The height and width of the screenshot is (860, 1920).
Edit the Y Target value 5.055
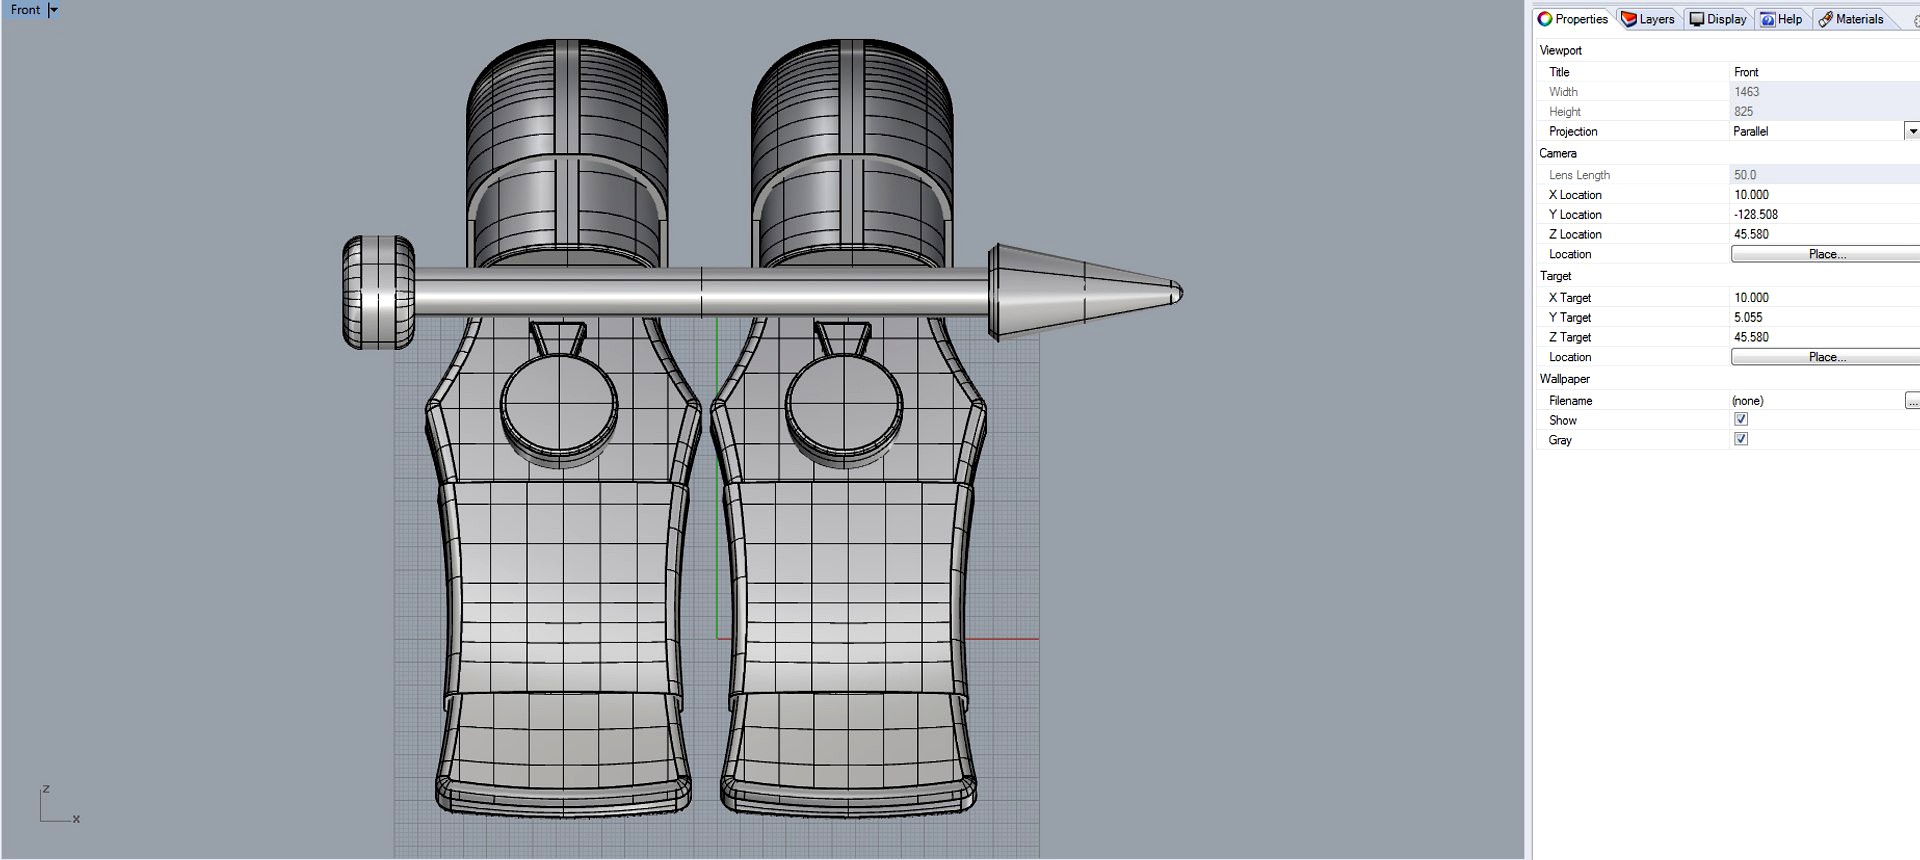click(x=1824, y=318)
